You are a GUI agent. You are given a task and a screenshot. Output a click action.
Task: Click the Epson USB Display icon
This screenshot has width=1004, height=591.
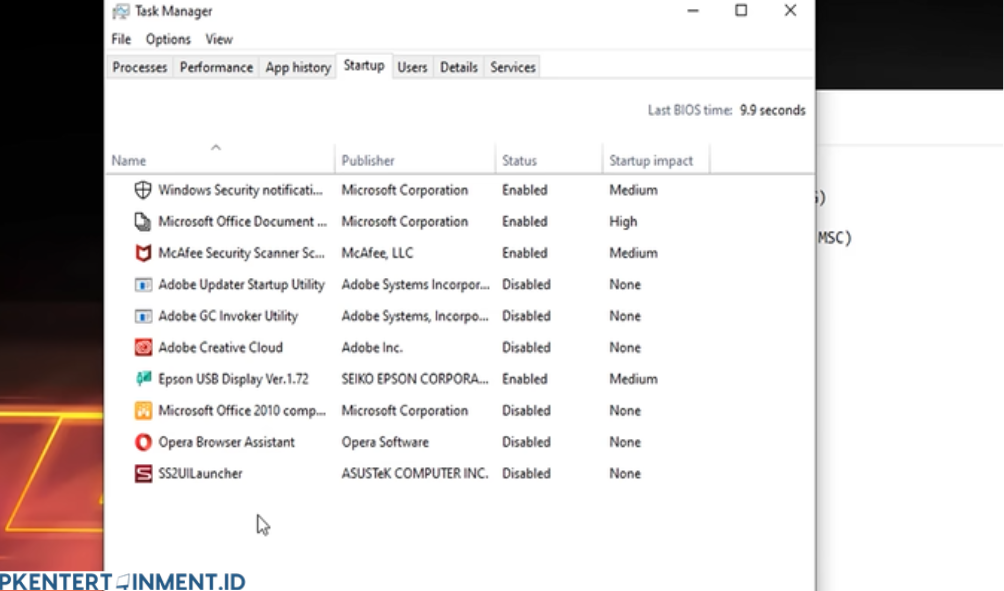pos(143,378)
